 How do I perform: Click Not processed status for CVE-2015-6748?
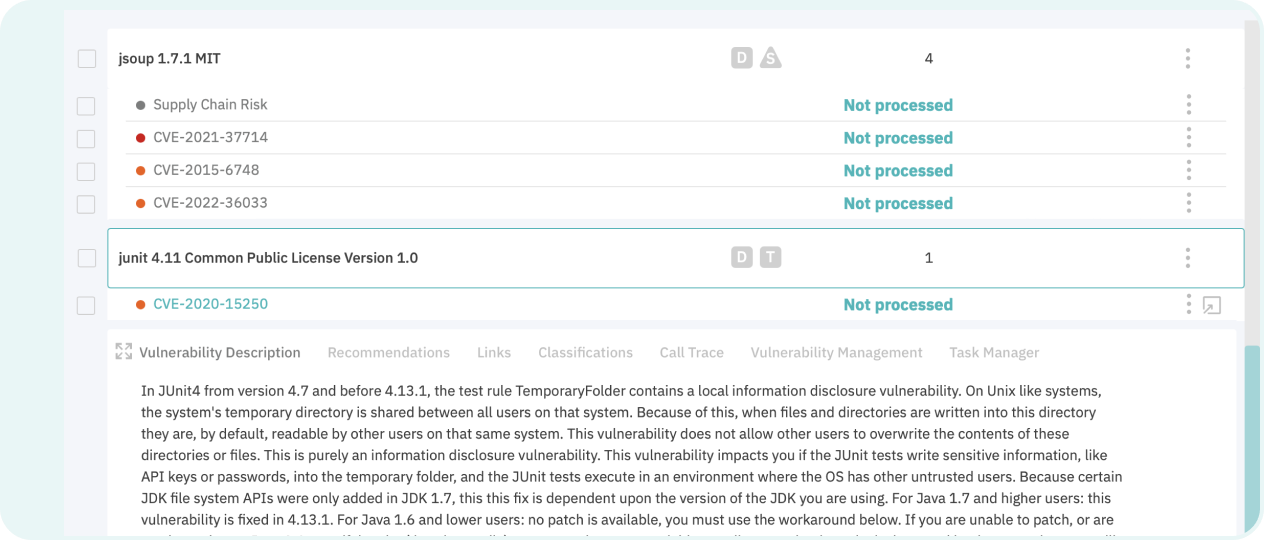(x=898, y=171)
